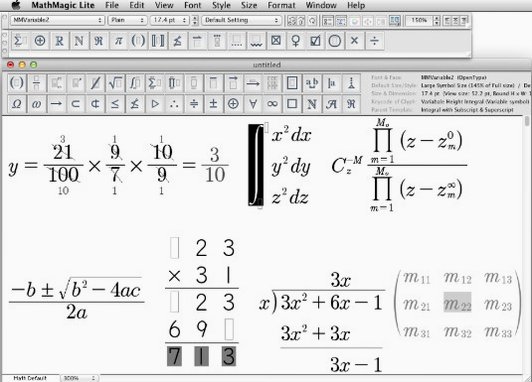Open the therefore dots symbol palette

(x=174, y=103)
